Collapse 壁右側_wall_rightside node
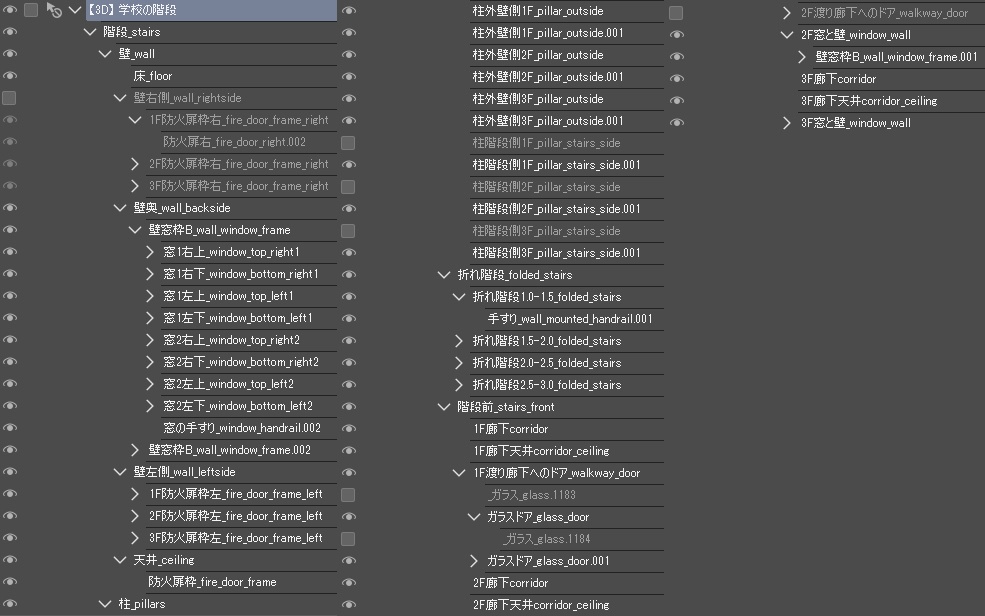Screen dimensions: 985x616 (x=120, y=97)
